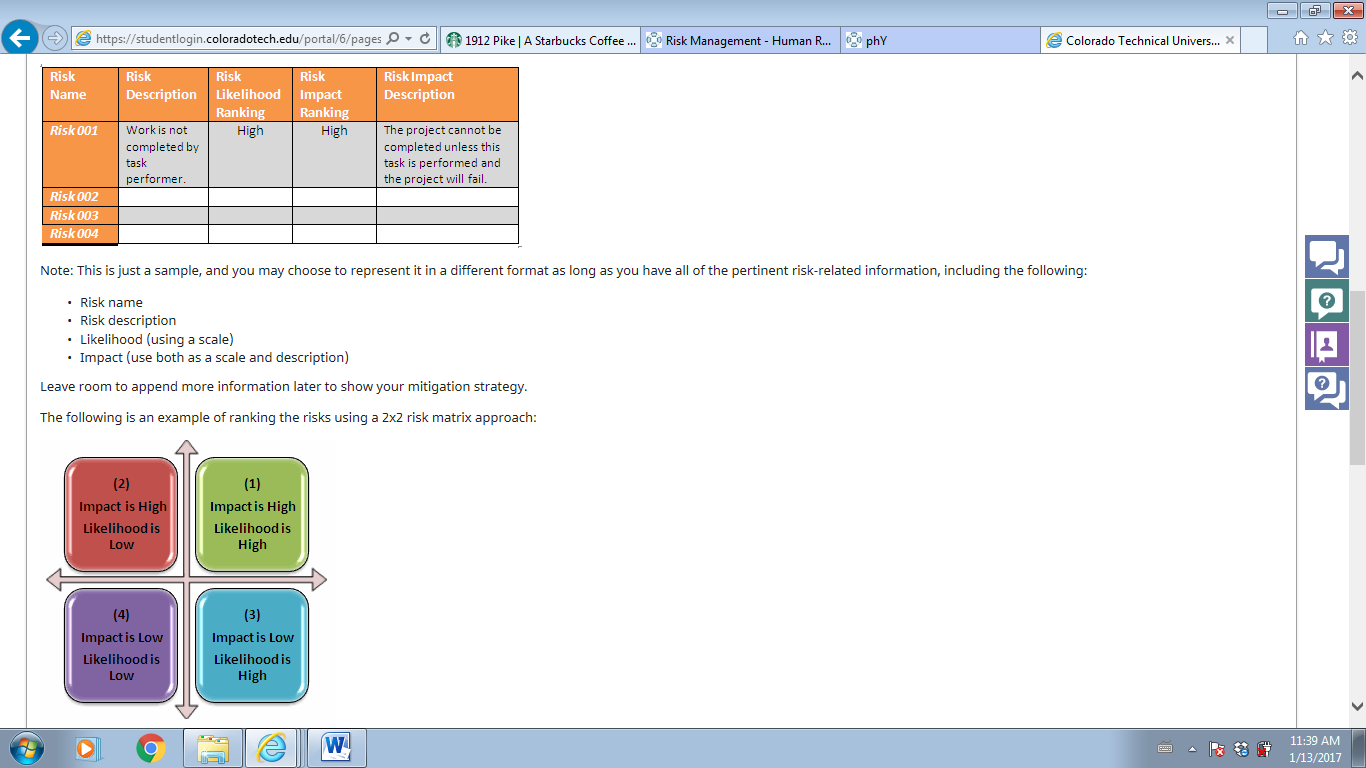Open Favorites using the star icon
This screenshot has width=1366, height=768.
[x=1325, y=38]
